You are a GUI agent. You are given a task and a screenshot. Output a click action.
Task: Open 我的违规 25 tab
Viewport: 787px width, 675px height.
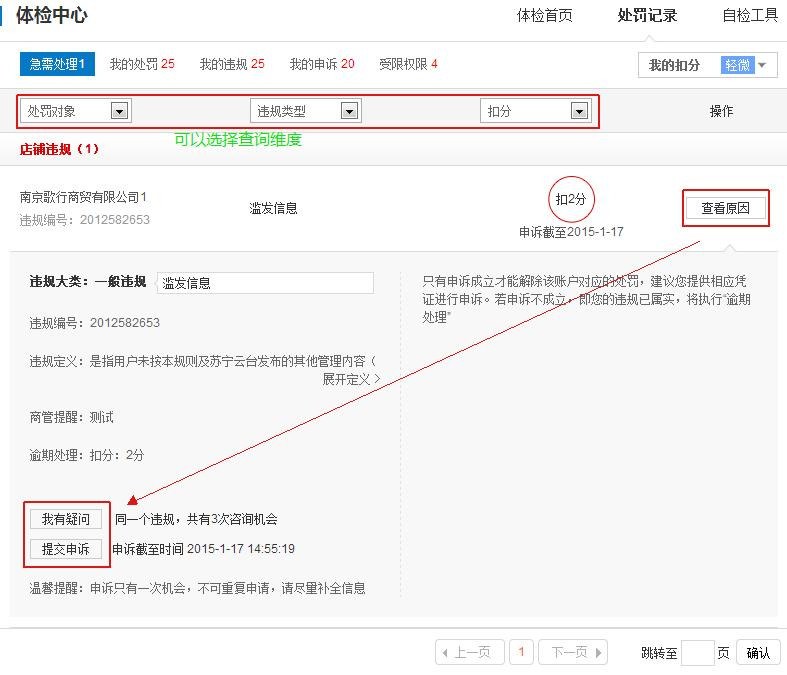[x=232, y=64]
